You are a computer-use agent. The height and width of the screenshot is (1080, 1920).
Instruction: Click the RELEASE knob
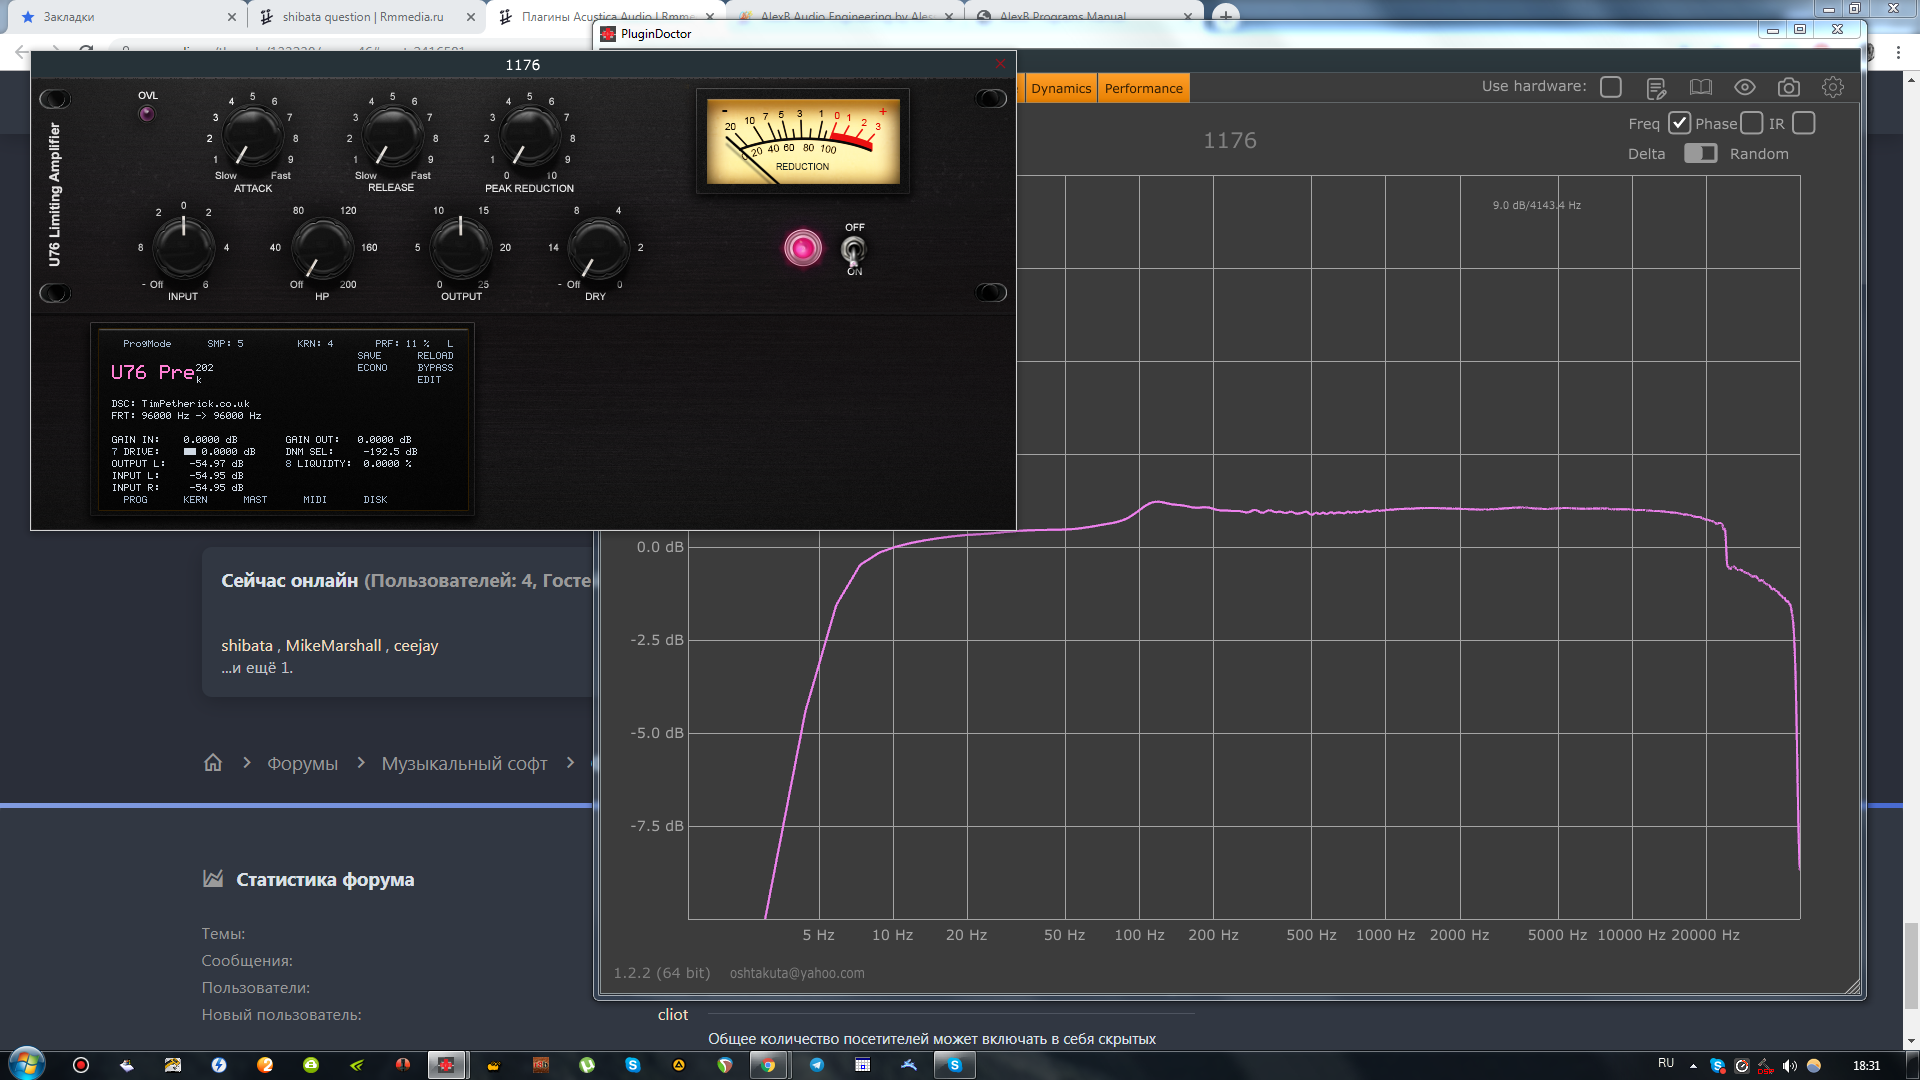coord(391,138)
